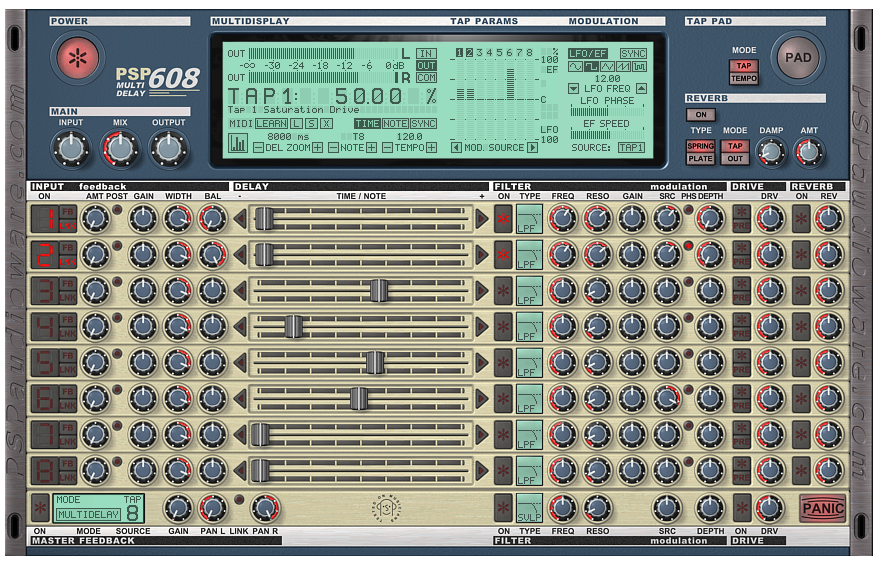
Task: Click the LPF filter type icon for tap 1
Action: pos(529,220)
